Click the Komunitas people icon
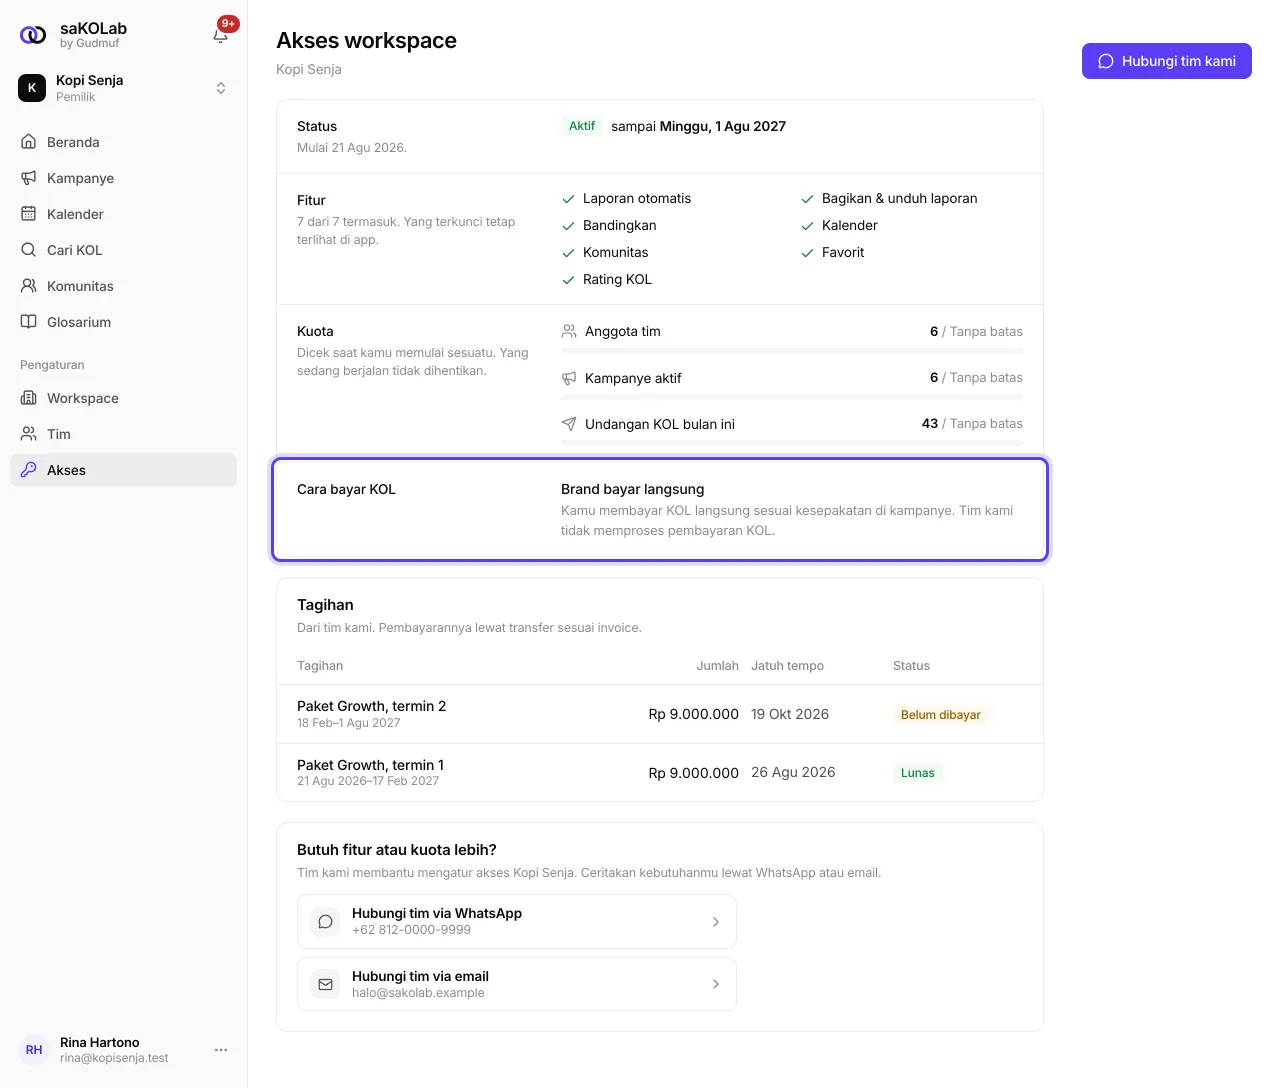 29,286
